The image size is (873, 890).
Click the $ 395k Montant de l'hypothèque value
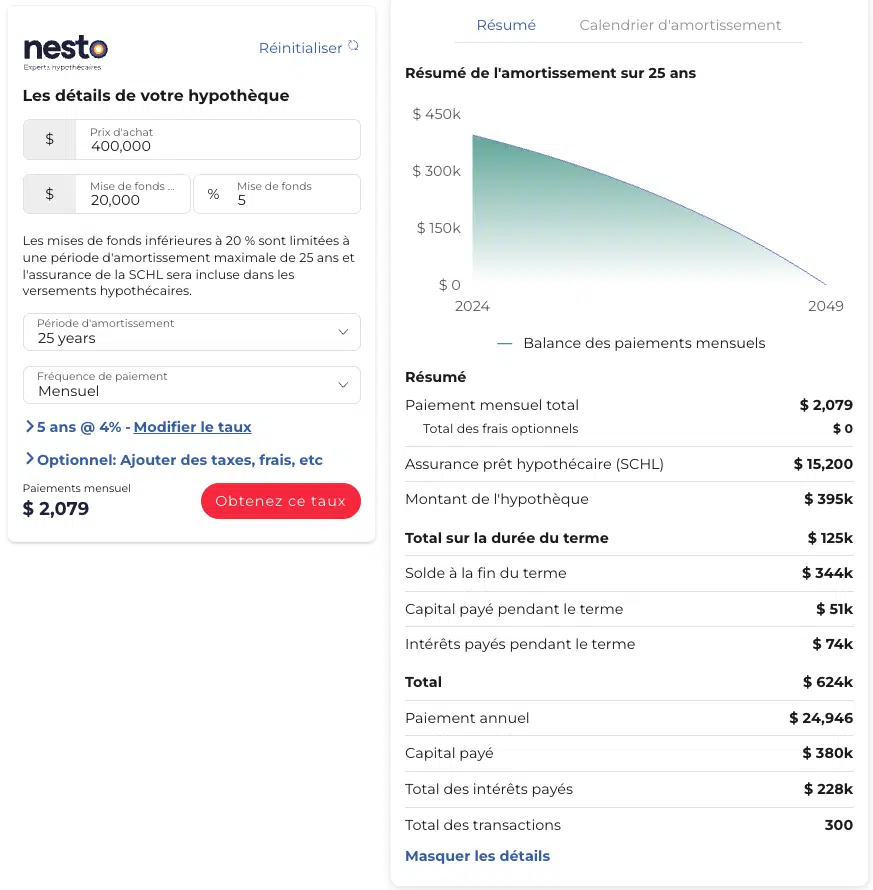(828, 499)
